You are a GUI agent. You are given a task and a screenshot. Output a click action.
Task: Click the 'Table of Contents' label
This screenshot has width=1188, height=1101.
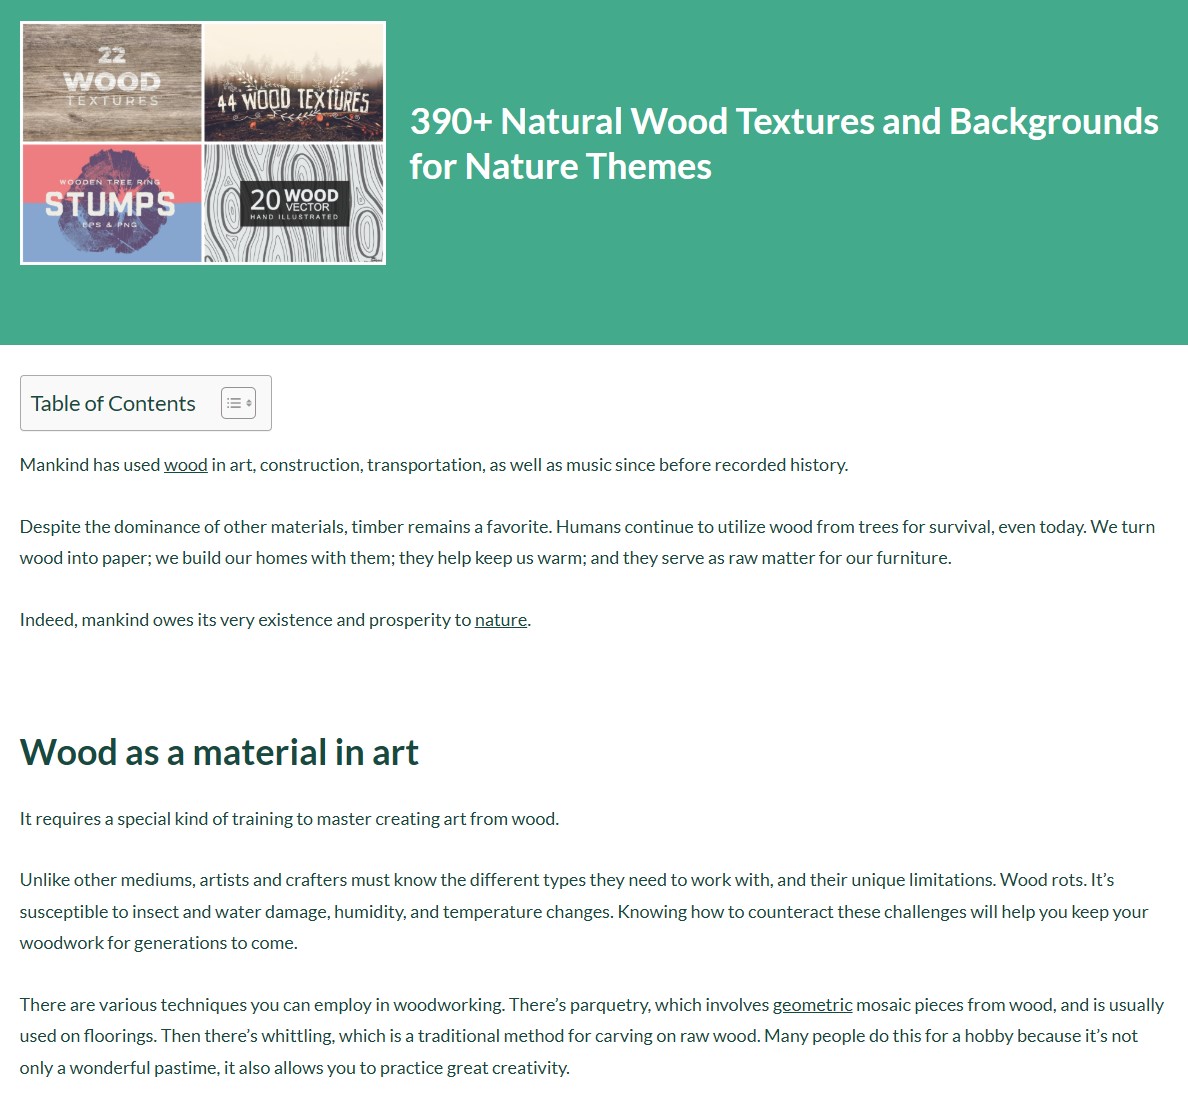[x=113, y=403]
